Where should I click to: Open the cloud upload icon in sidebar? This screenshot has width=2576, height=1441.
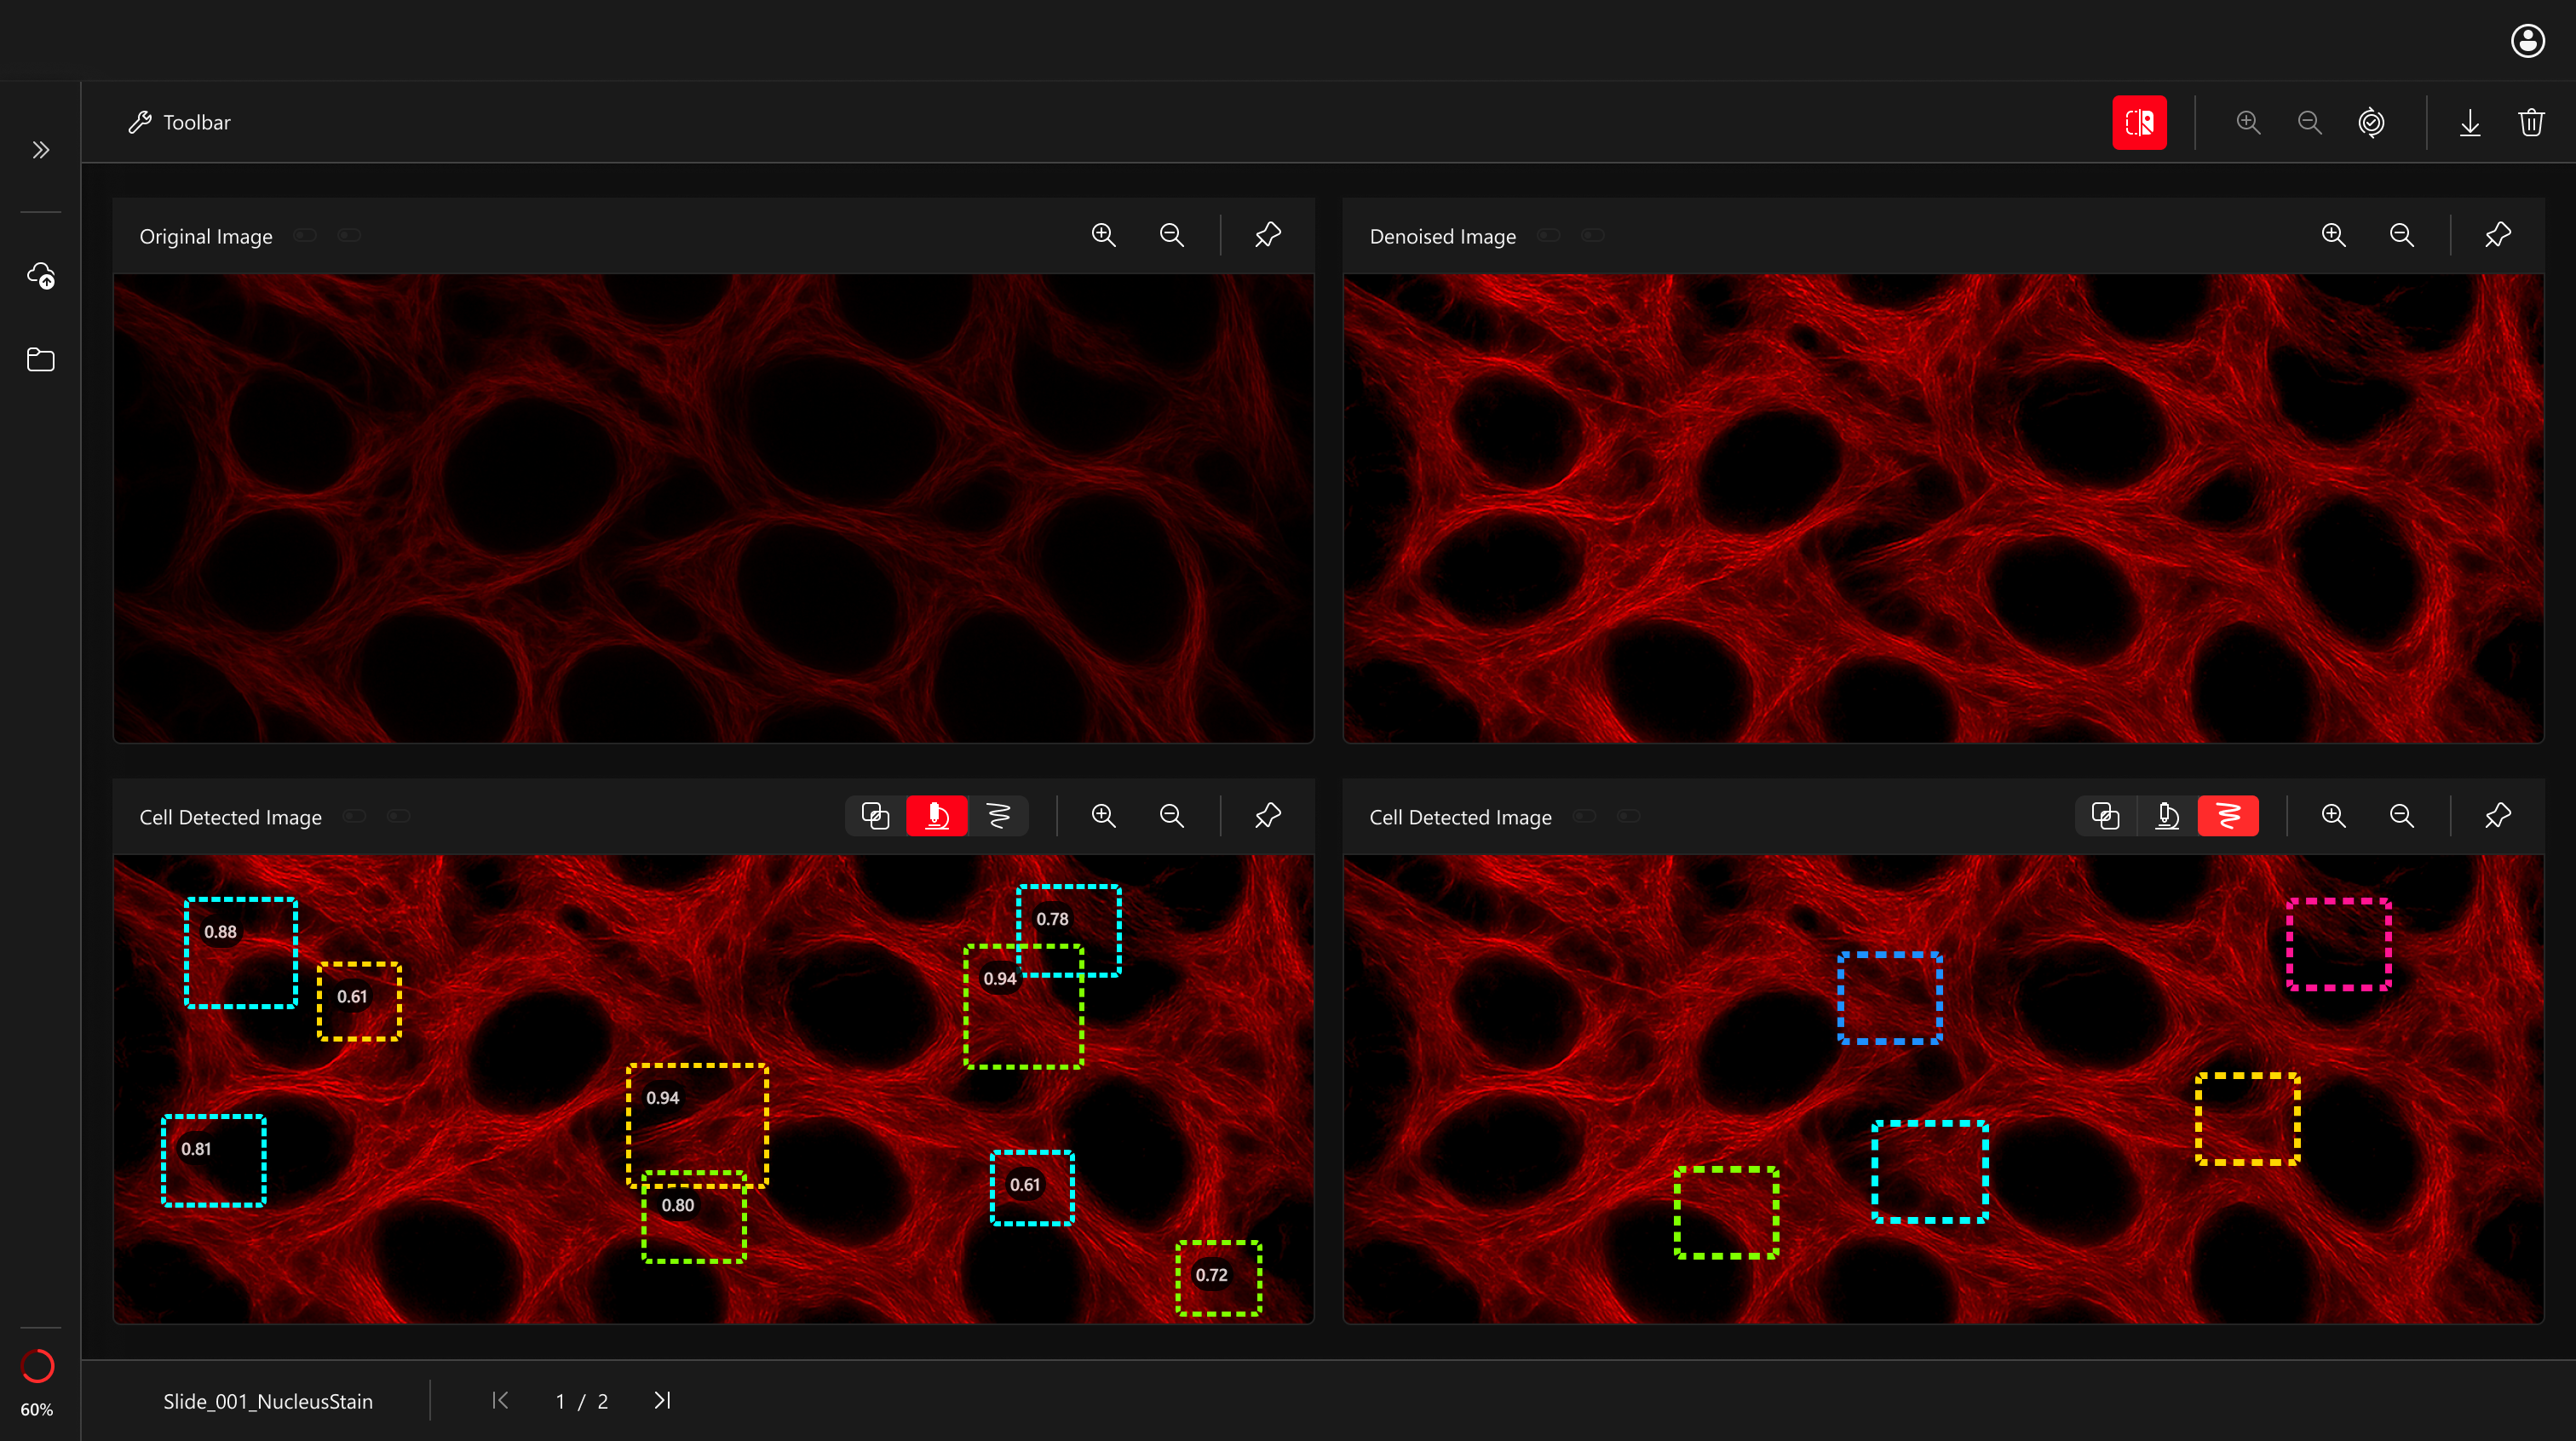[40, 275]
